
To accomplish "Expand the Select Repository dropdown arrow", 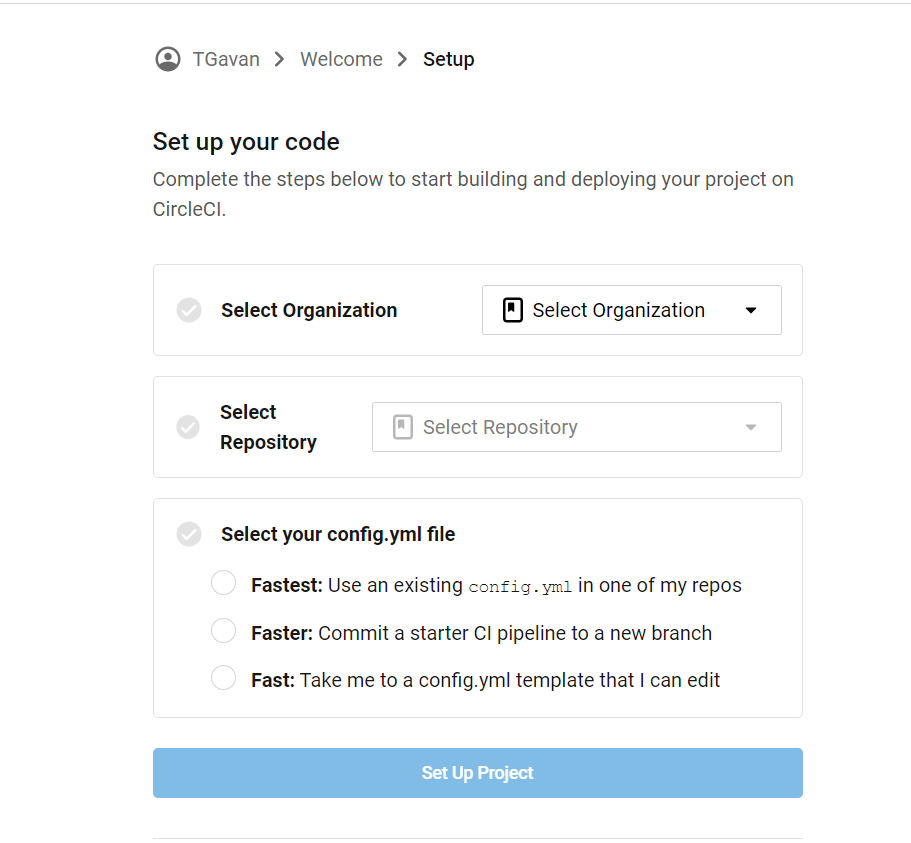I will coord(751,427).
